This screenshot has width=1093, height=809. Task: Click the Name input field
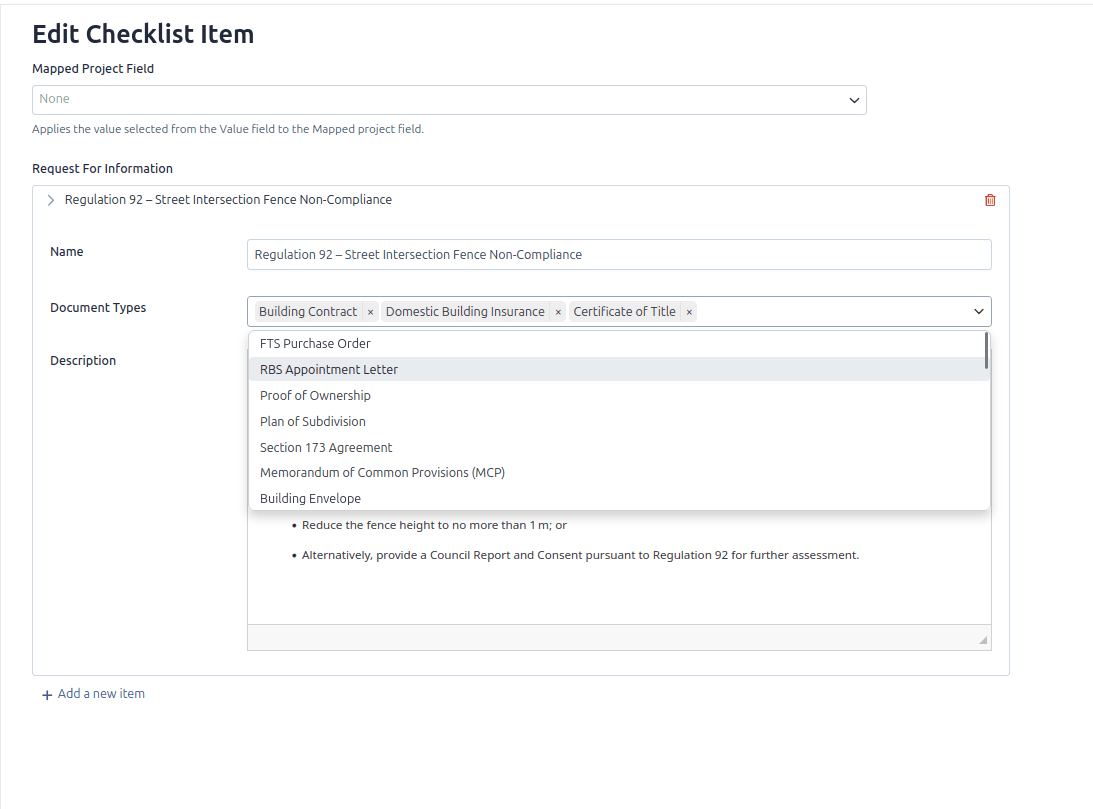click(619, 255)
